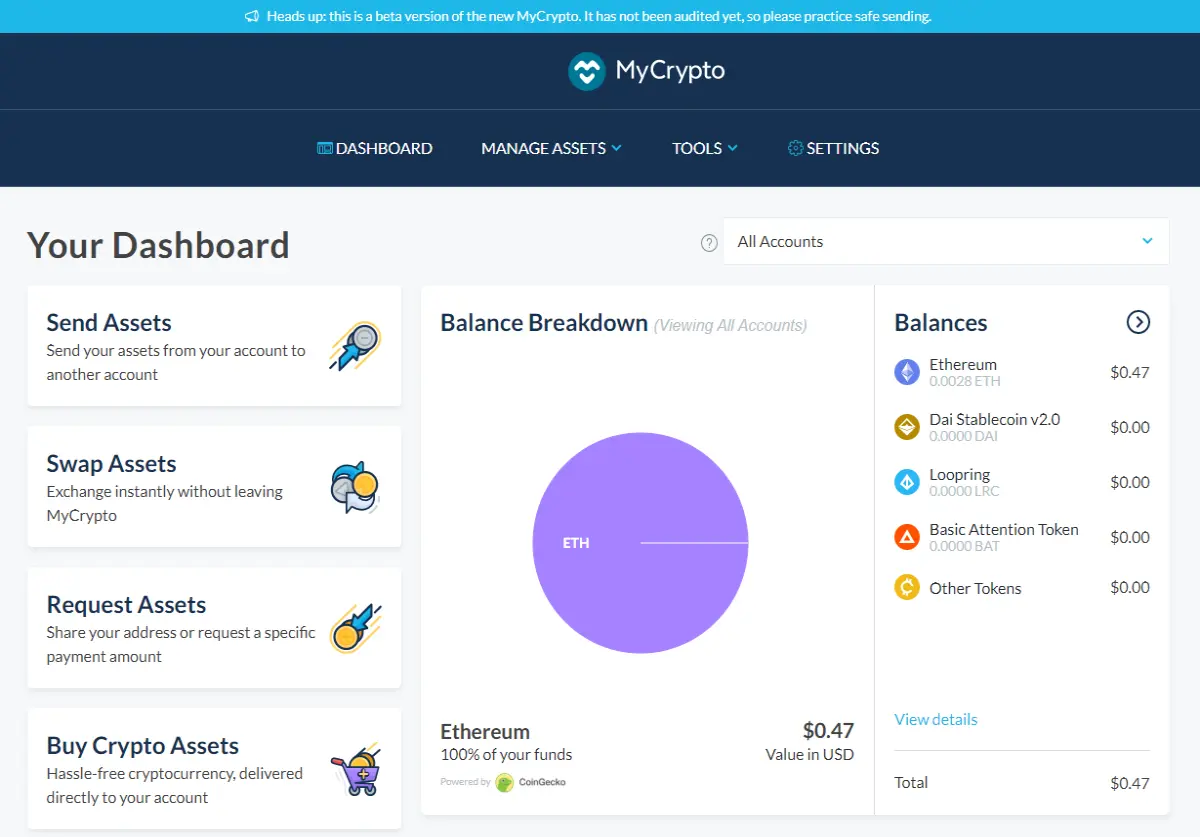Screen dimensions: 1200x837
Task: Open the Request Assets card title
Action: pos(126,605)
